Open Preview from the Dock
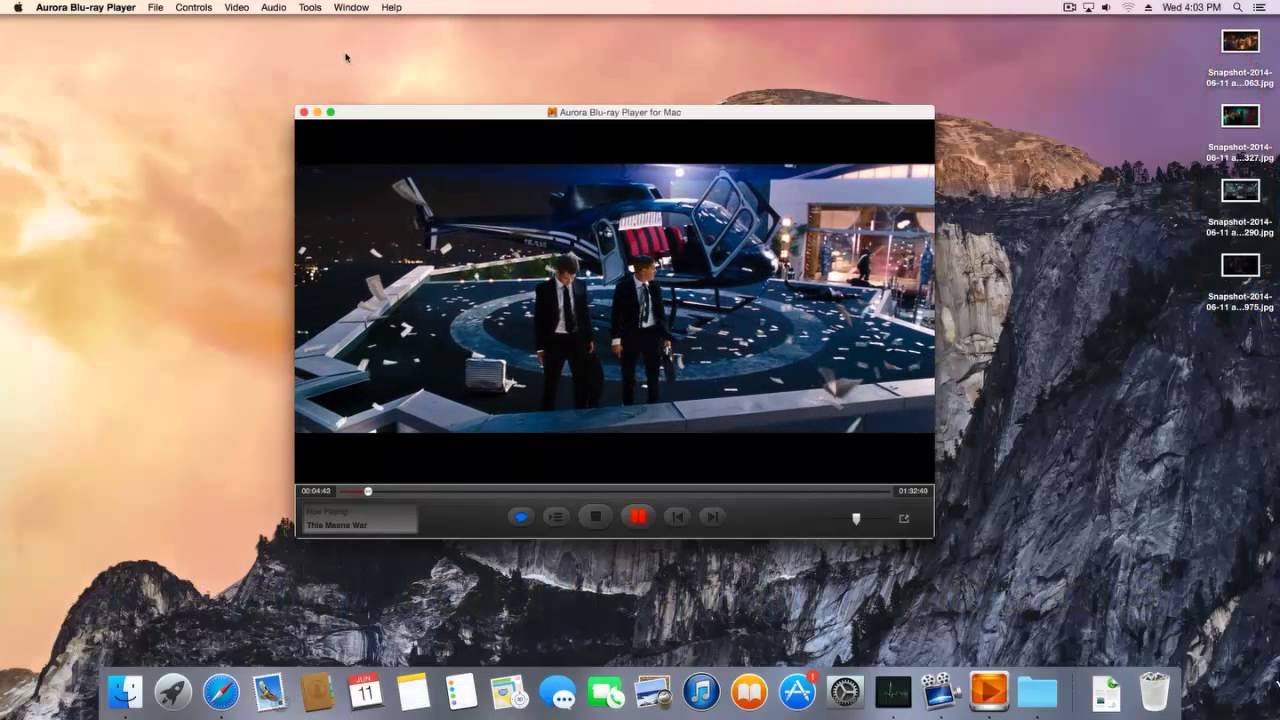1280x720 pixels. pyautogui.click(x=653, y=692)
